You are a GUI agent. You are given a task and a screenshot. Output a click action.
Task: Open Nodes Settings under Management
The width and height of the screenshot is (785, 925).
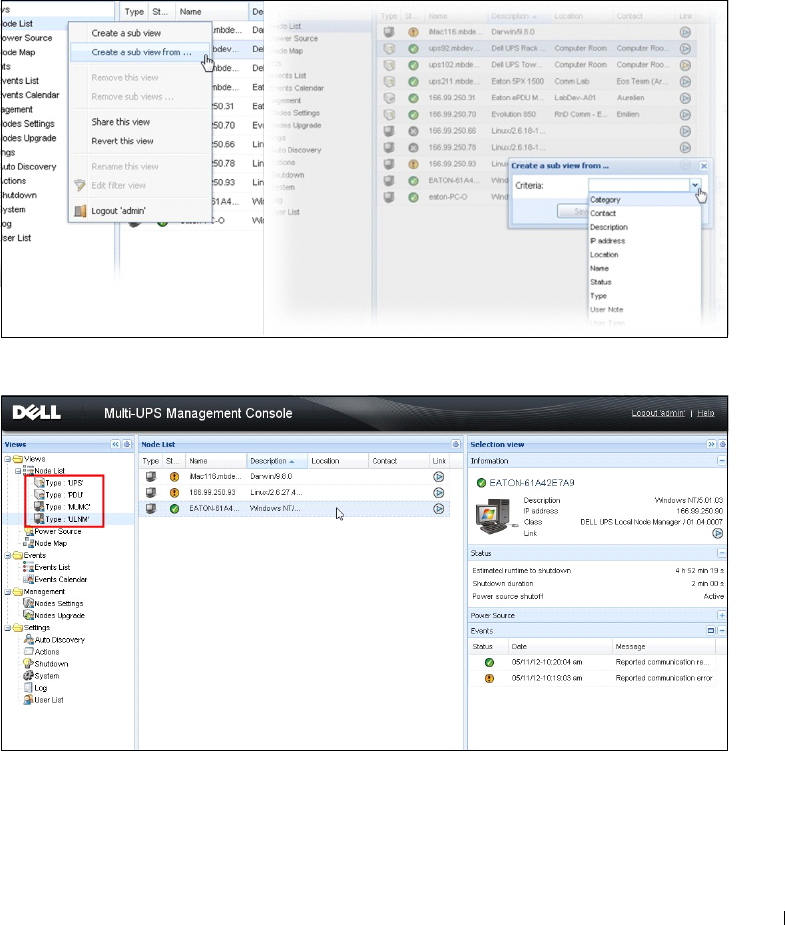click(x=58, y=603)
